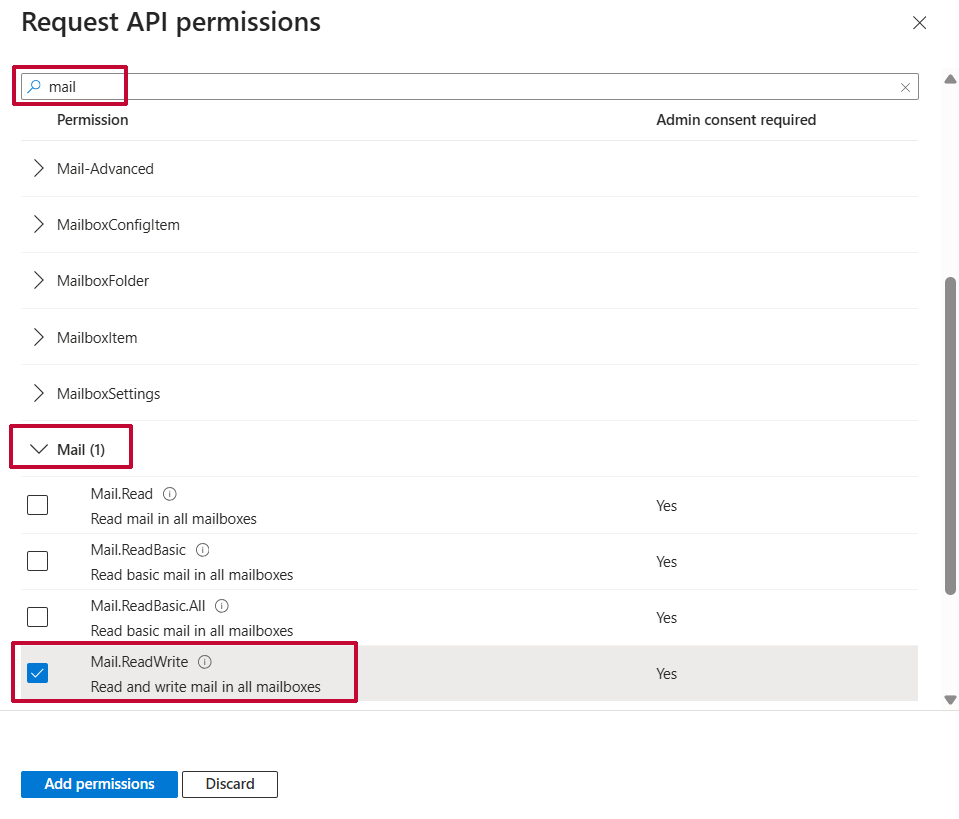Tick the Mail.ReadBasic.All checkbox
Image resolution: width=959 pixels, height=819 pixels.
37,617
